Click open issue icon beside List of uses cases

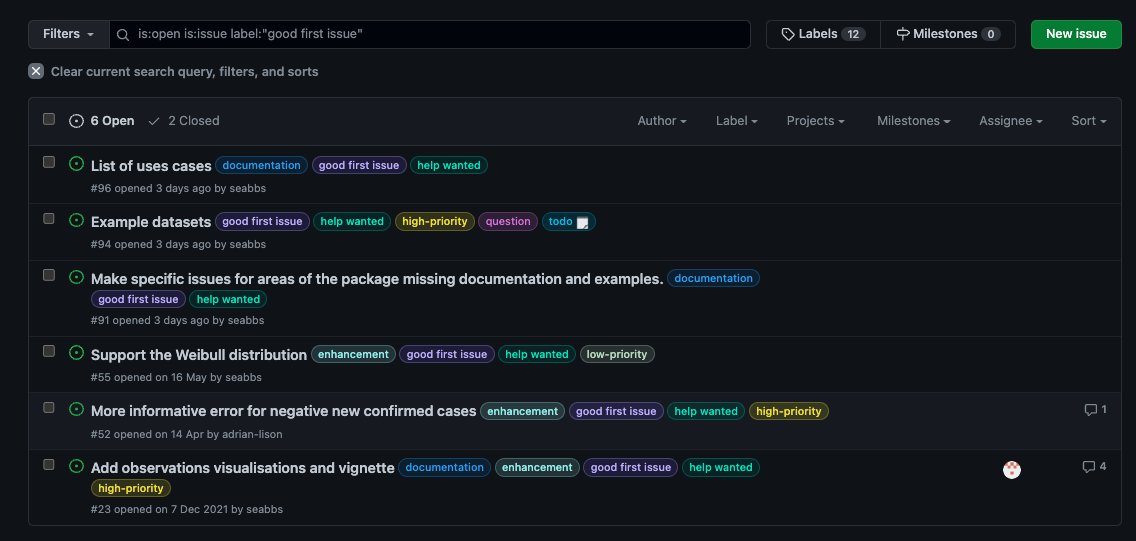tap(76, 164)
